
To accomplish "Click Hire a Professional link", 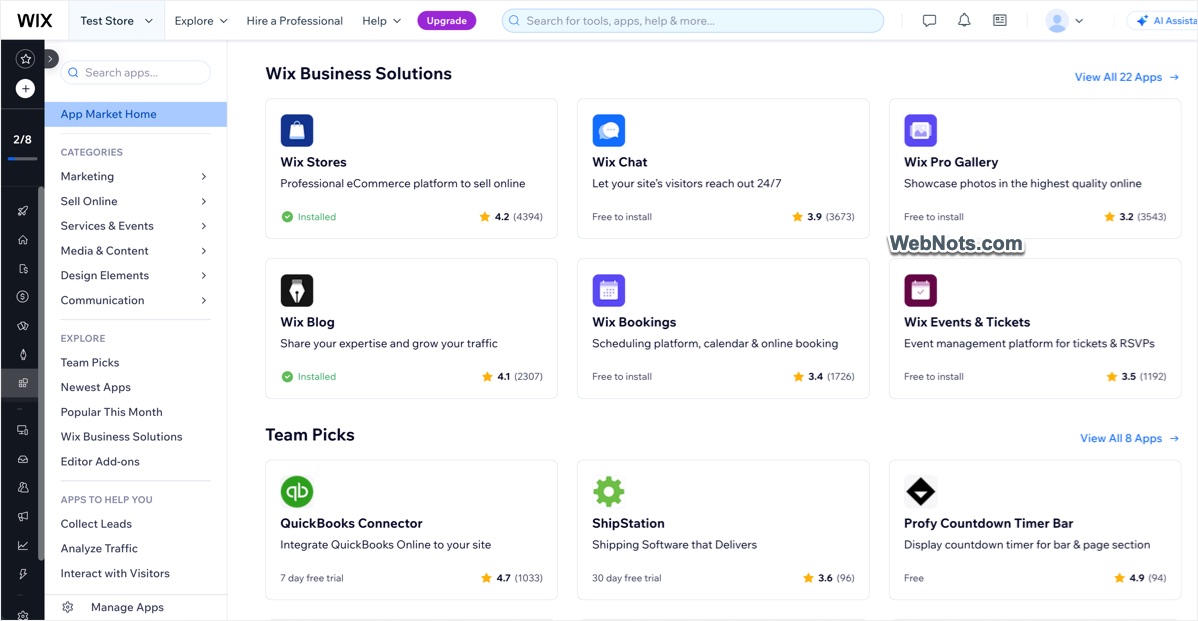I will click(294, 21).
